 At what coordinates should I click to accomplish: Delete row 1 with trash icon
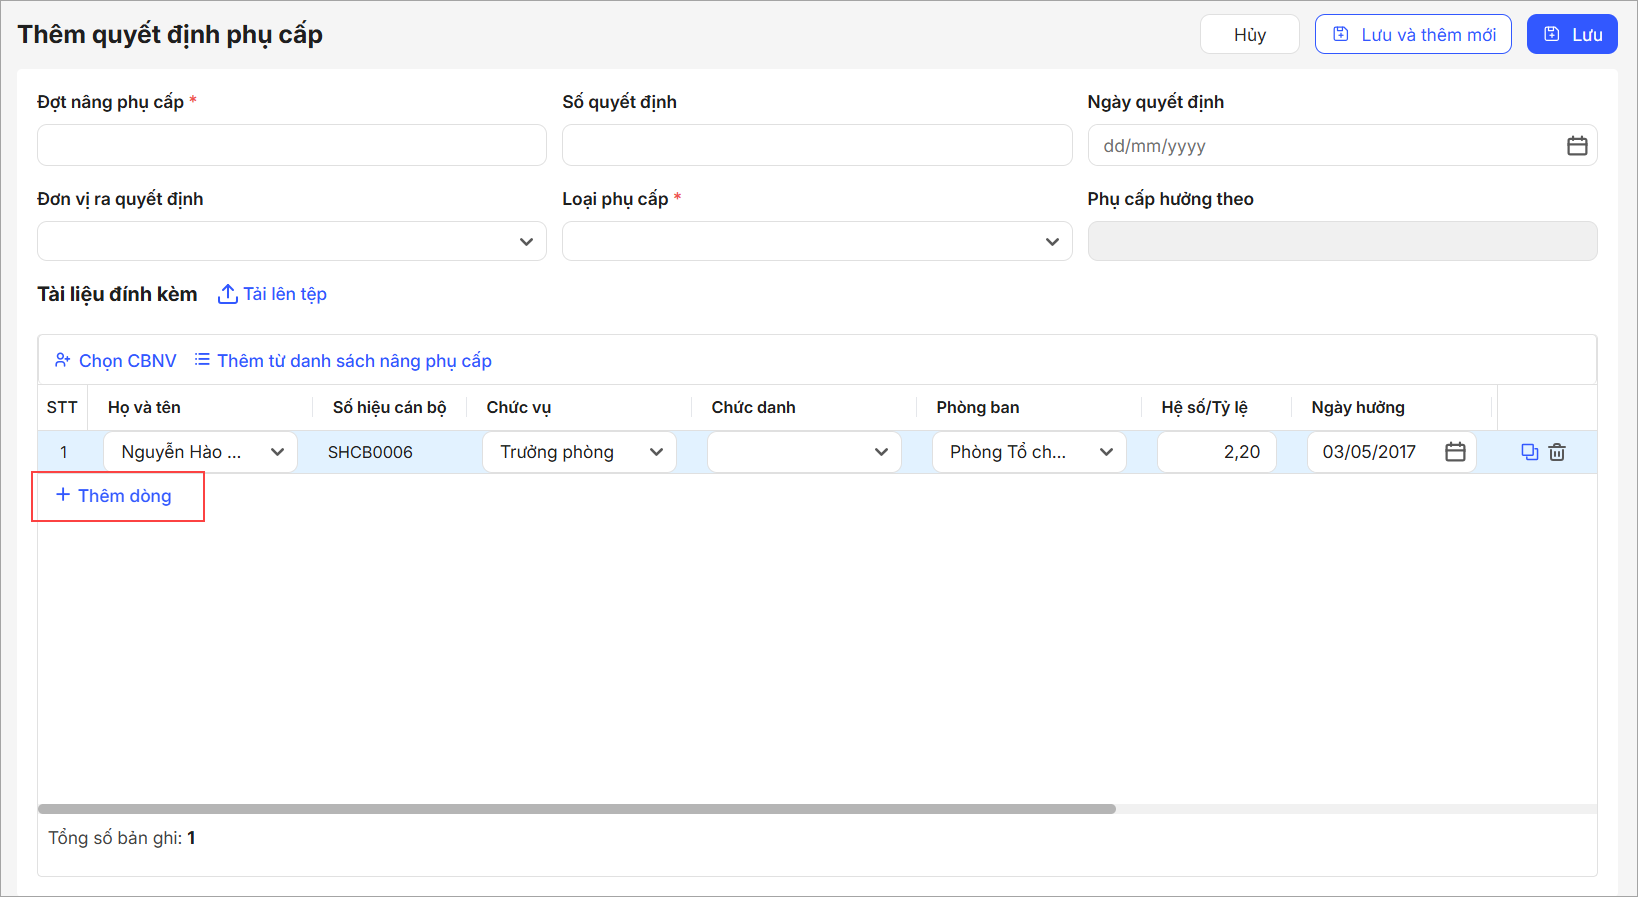[1557, 452]
